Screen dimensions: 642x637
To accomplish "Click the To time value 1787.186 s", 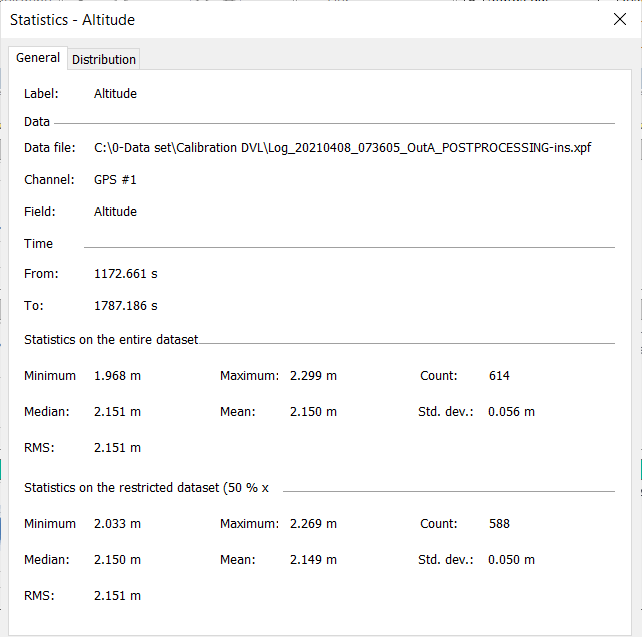I will click(x=125, y=306).
